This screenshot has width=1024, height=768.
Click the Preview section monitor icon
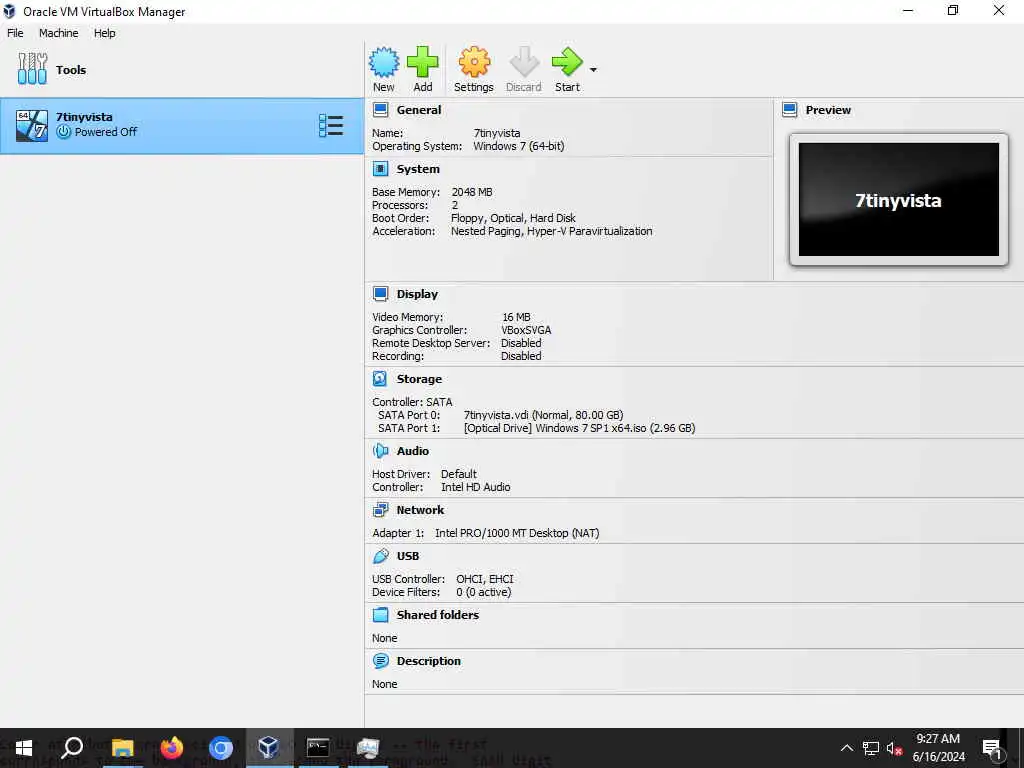[790, 110]
